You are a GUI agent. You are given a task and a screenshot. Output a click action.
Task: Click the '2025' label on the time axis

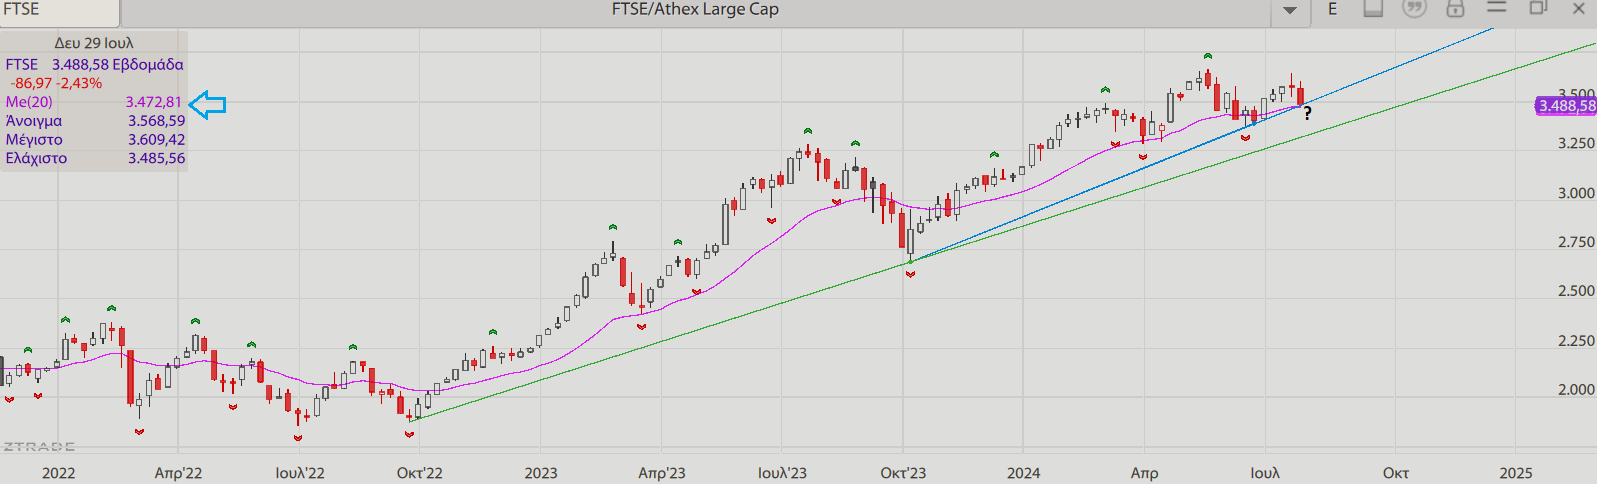click(1516, 473)
